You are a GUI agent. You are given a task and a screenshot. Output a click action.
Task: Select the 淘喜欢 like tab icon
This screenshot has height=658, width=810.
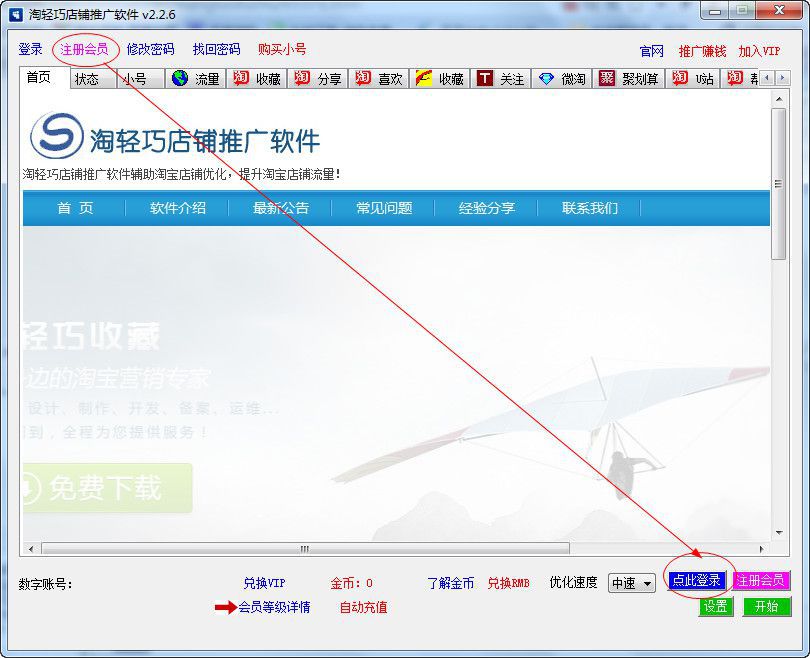tap(362, 79)
